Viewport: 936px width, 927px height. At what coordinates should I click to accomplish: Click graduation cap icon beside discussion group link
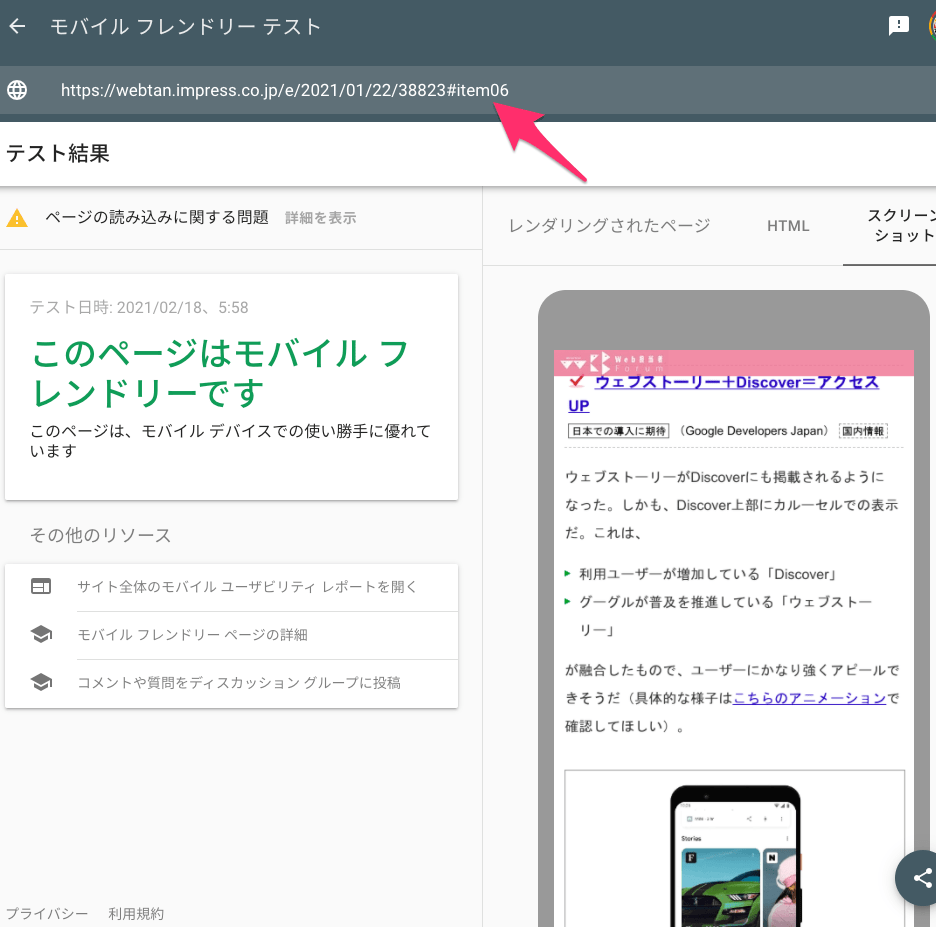(x=41, y=682)
